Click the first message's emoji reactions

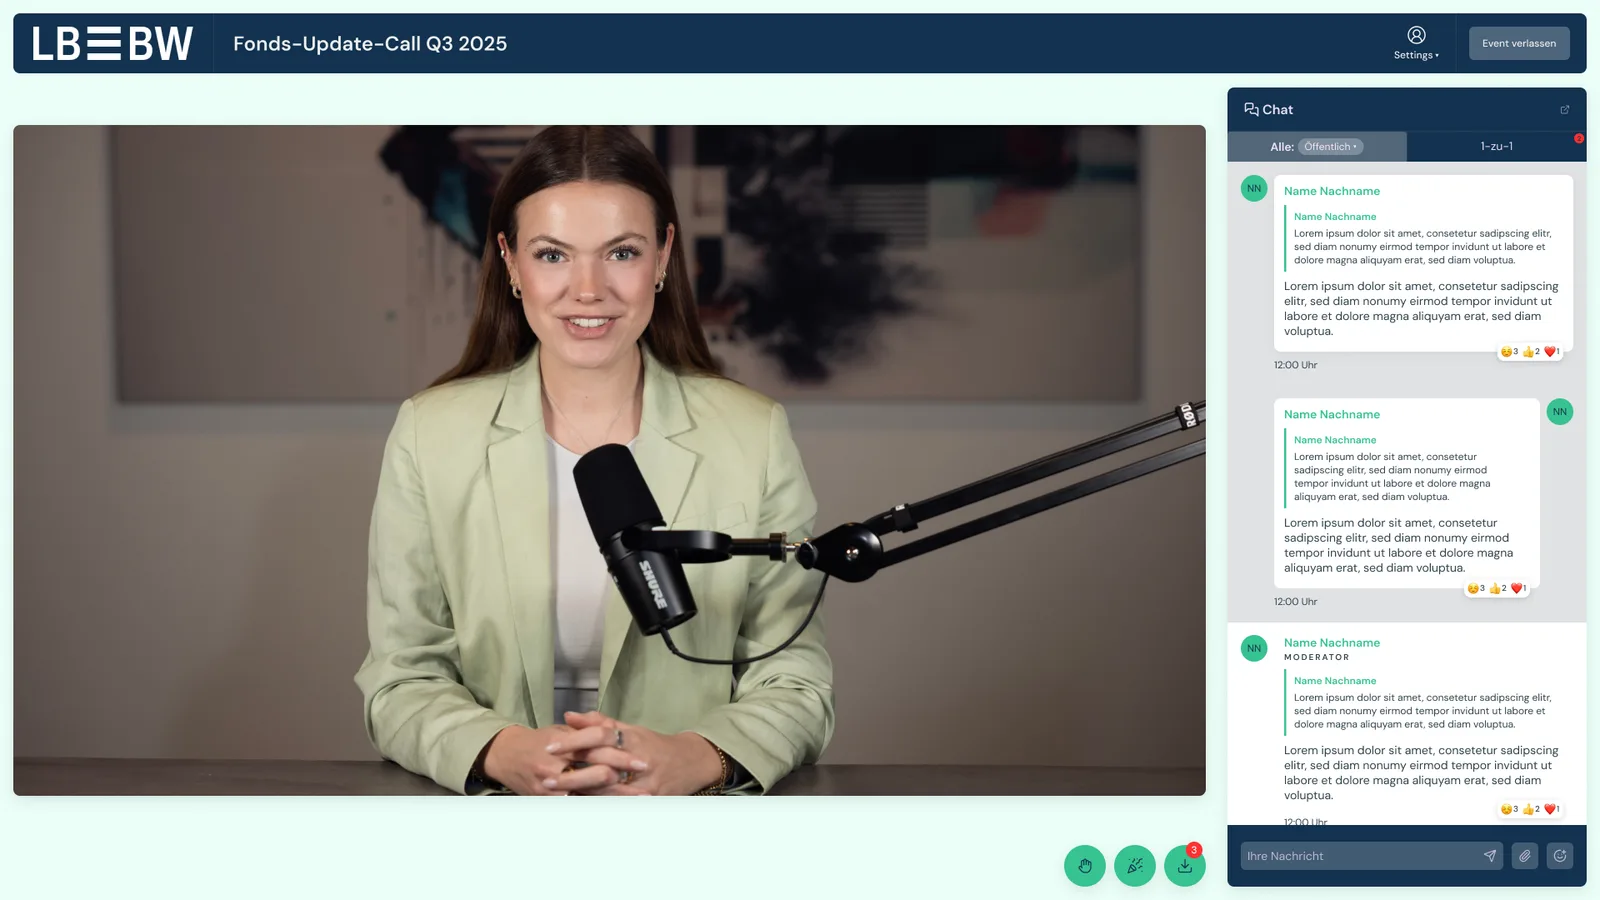point(1530,352)
